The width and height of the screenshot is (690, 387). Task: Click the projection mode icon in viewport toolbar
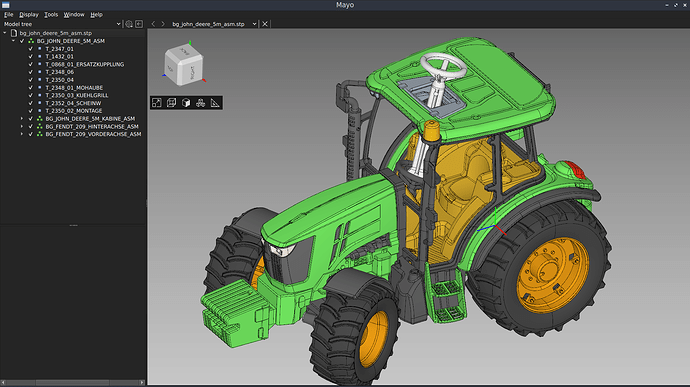click(171, 103)
